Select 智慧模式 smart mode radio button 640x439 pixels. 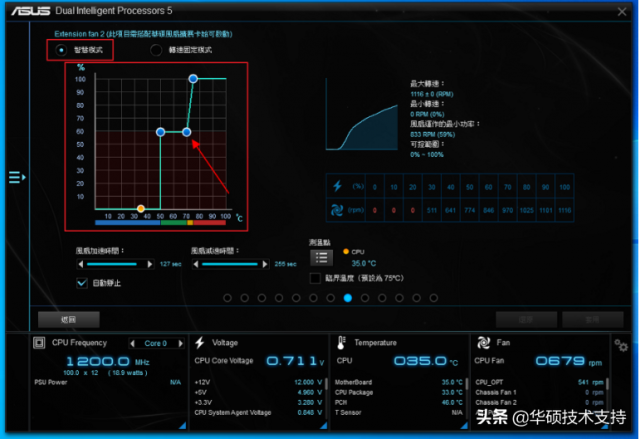click(x=61, y=50)
